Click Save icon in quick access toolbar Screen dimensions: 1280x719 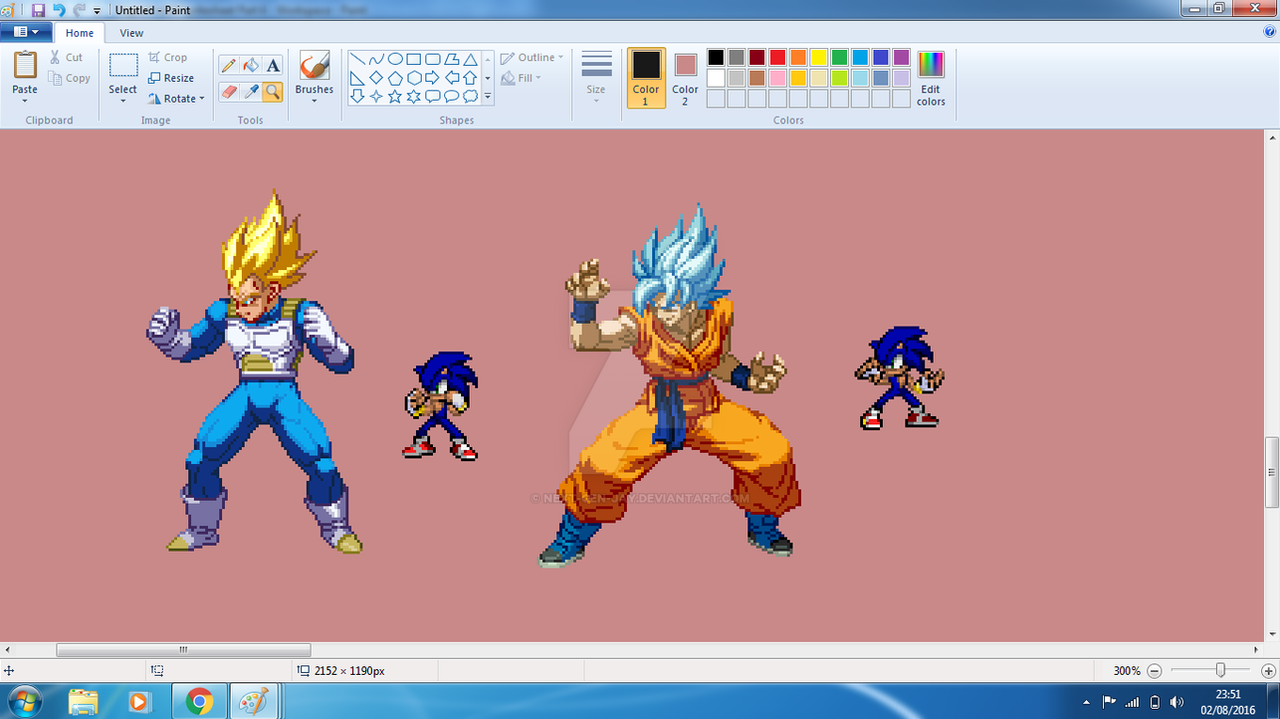pyautogui.click(x=38, y=10)
